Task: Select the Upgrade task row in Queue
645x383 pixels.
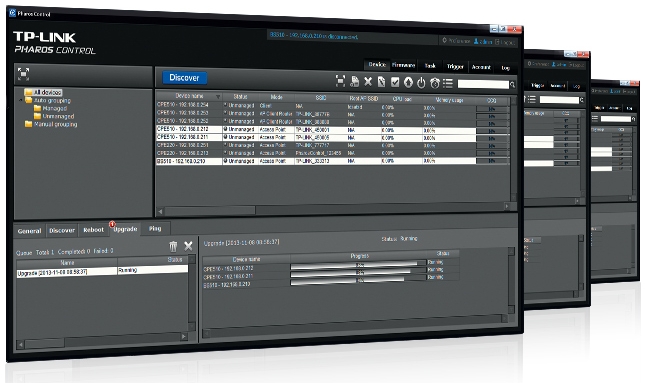Action: (102, 272)
